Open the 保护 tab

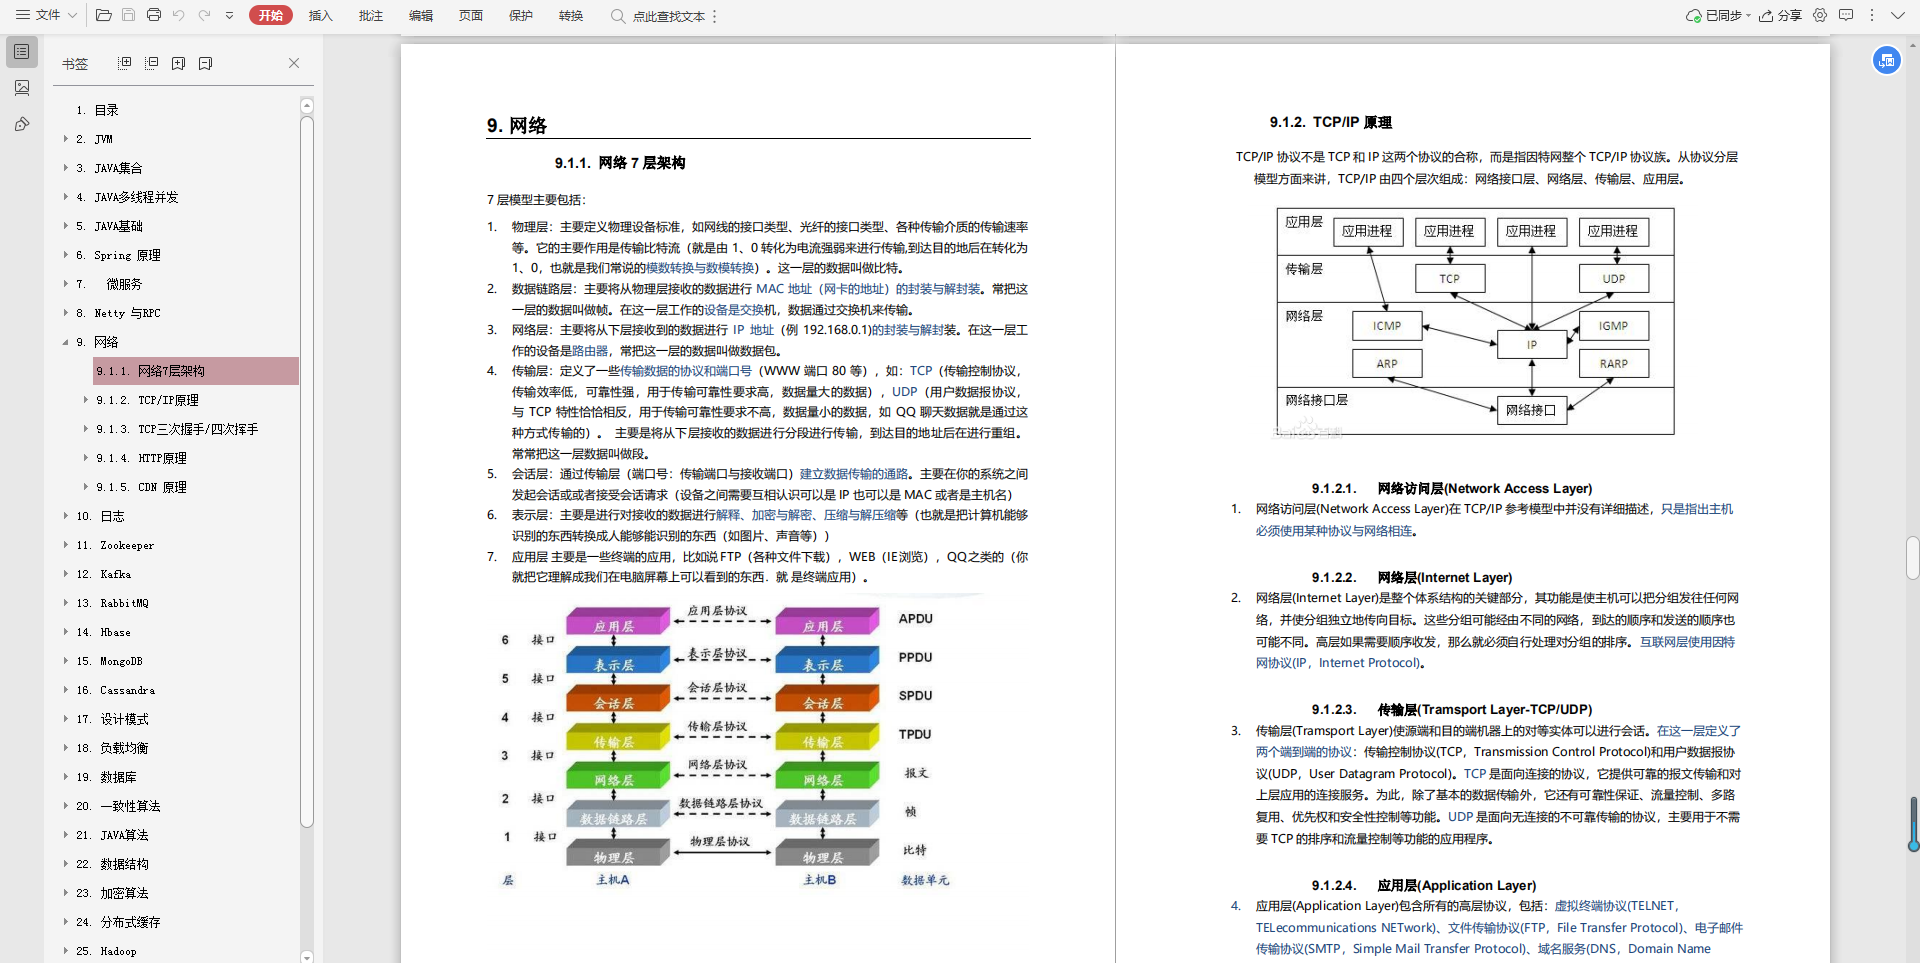tap(521, 16)
